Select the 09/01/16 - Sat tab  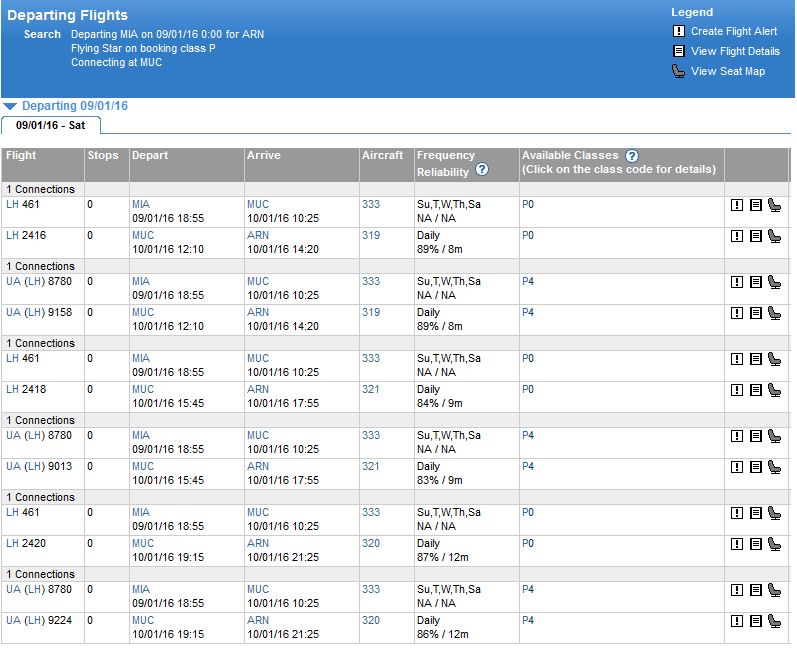pyautogui.click(x=50, y=126)
